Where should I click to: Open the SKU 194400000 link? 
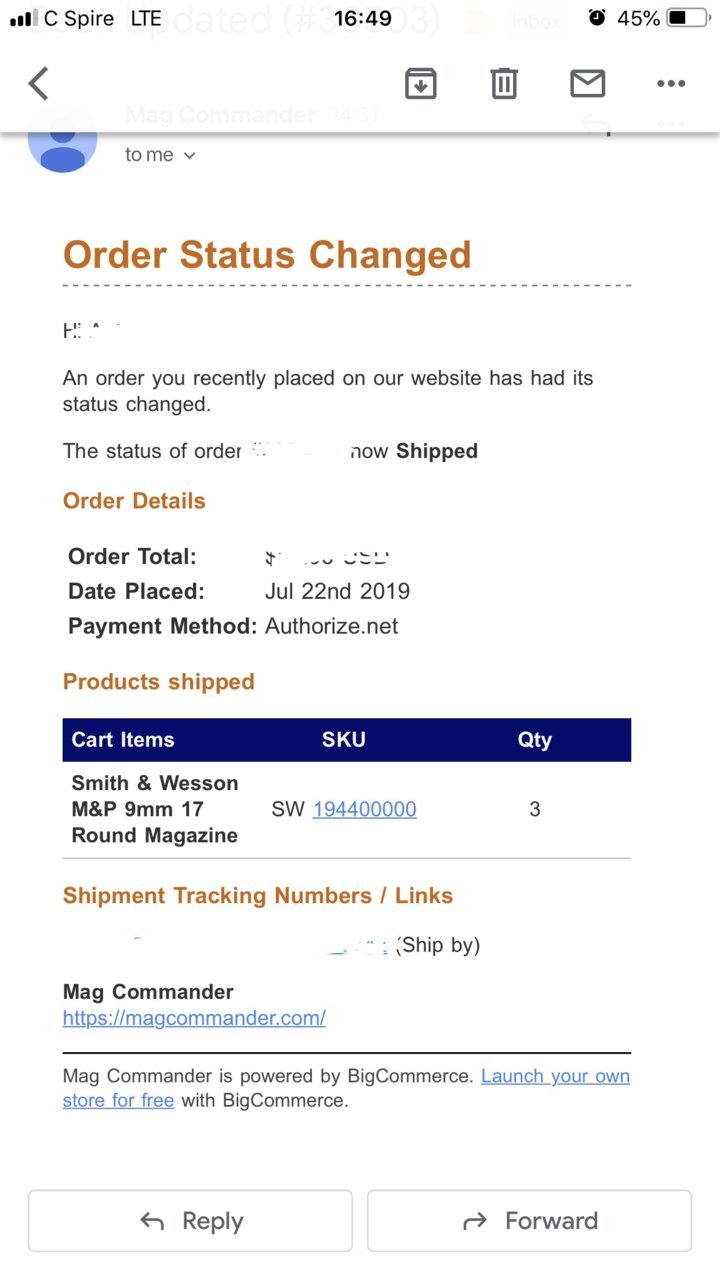pos(364,809)
